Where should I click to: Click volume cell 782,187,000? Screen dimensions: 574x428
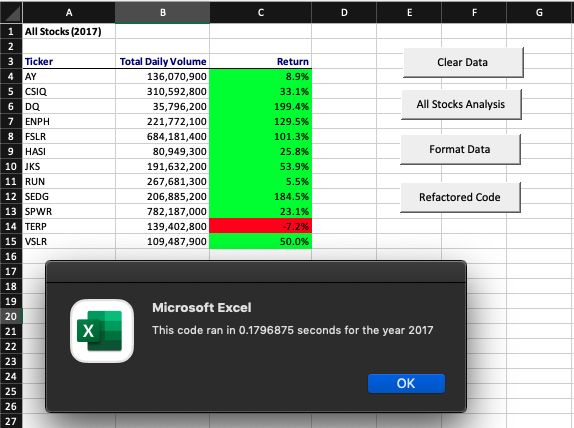[163, 212]
